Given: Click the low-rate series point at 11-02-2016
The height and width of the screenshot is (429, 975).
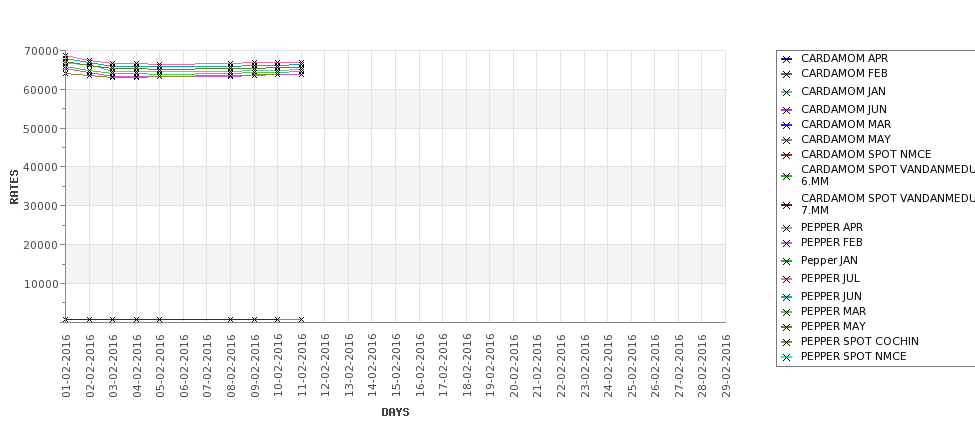Looking at the screenshot, I should coord(302,320).
